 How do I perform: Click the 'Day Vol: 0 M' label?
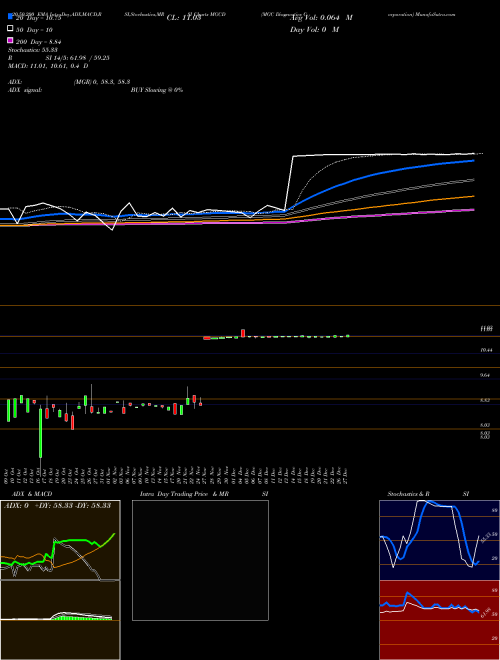click(314, 29)
